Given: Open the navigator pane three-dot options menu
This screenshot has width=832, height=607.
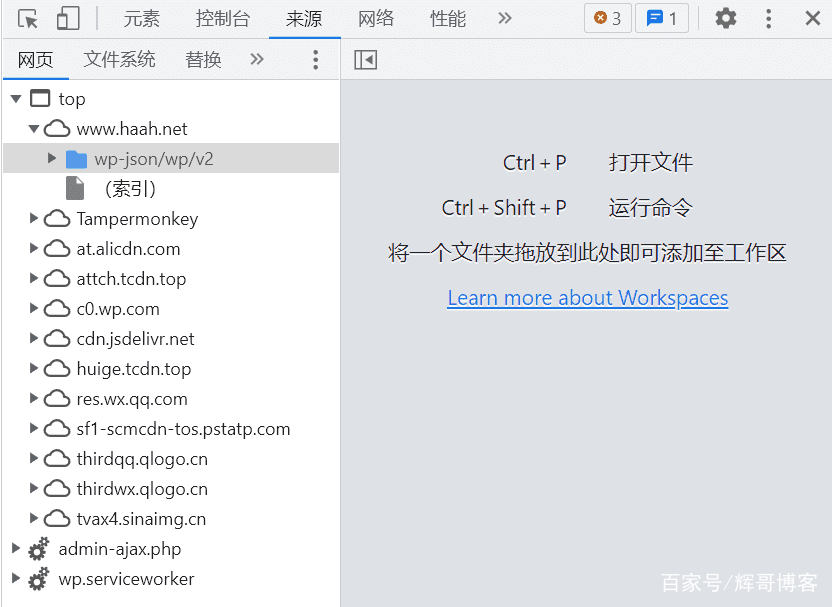Looking at the screenshot, I should pyautogui.click(x=316, y=60).
